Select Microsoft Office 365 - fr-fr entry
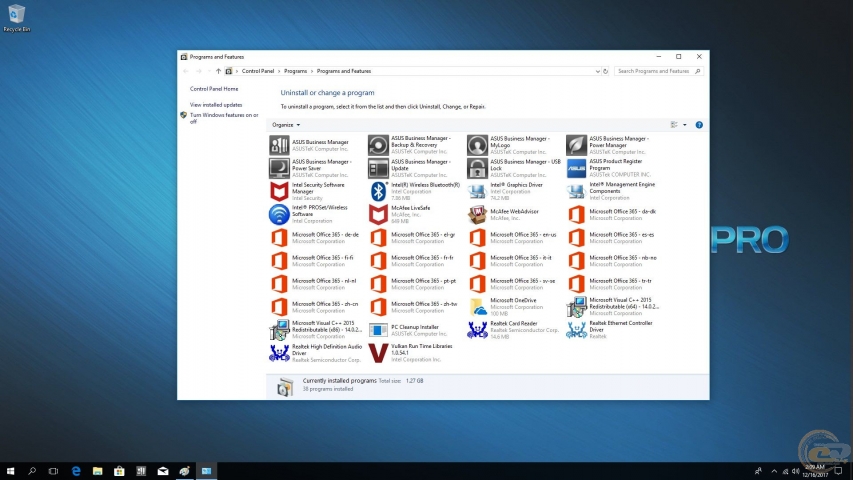 (413, 261)
